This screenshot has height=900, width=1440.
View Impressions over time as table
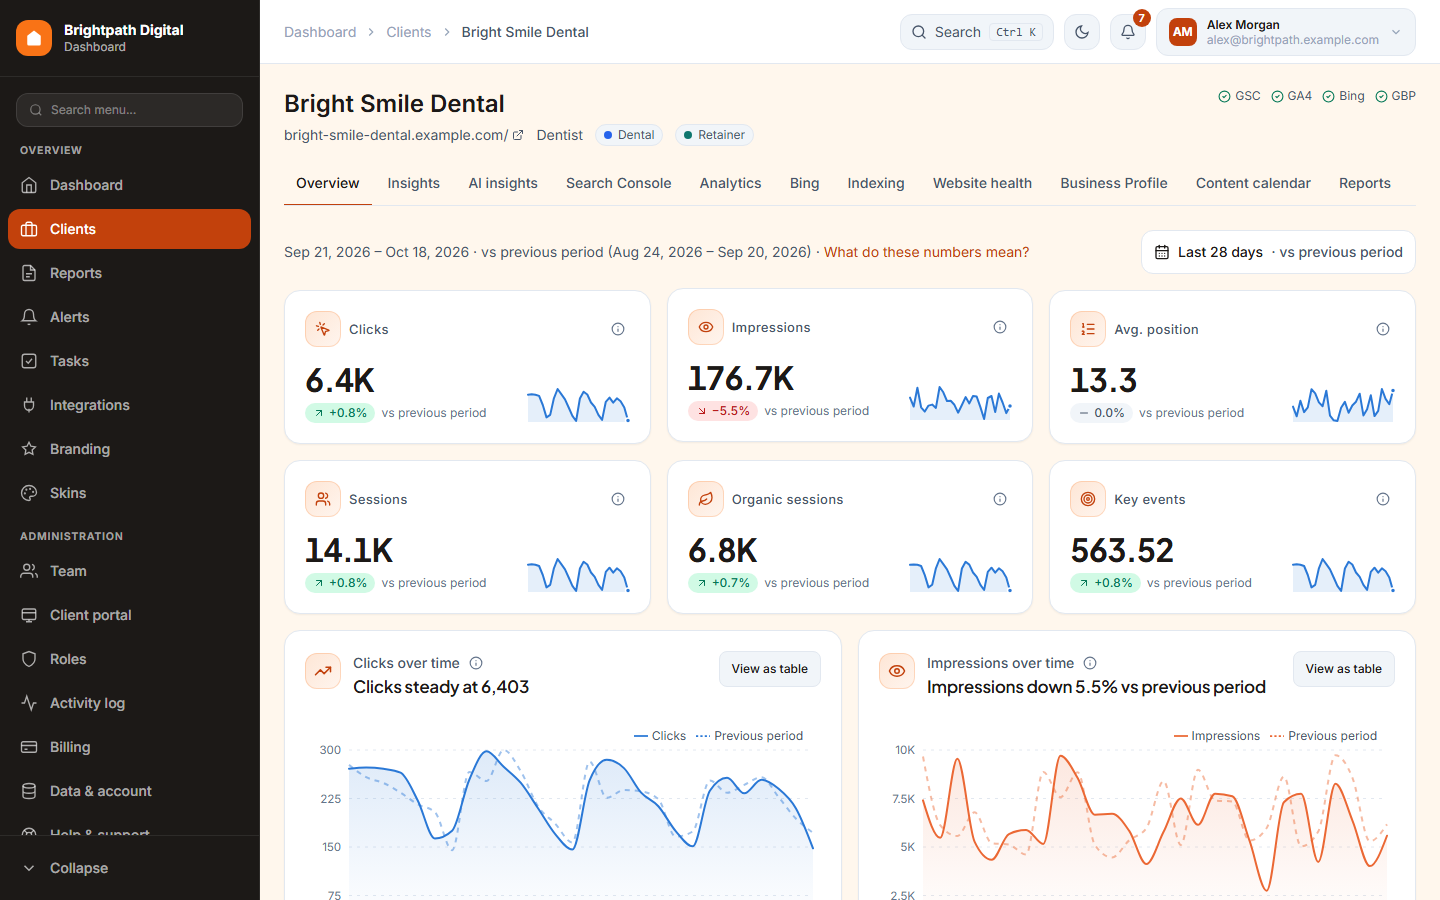click(1344, 669)
